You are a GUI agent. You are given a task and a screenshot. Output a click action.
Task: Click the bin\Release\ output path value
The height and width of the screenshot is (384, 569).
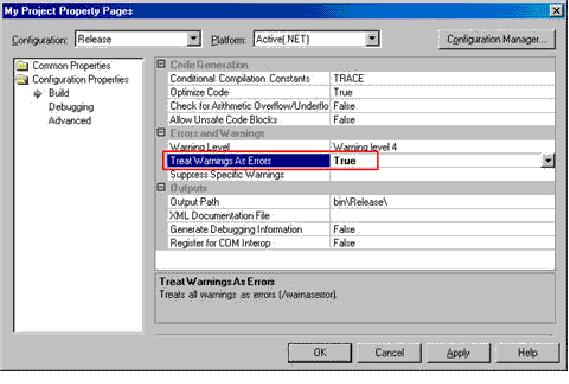coord(442,202)
